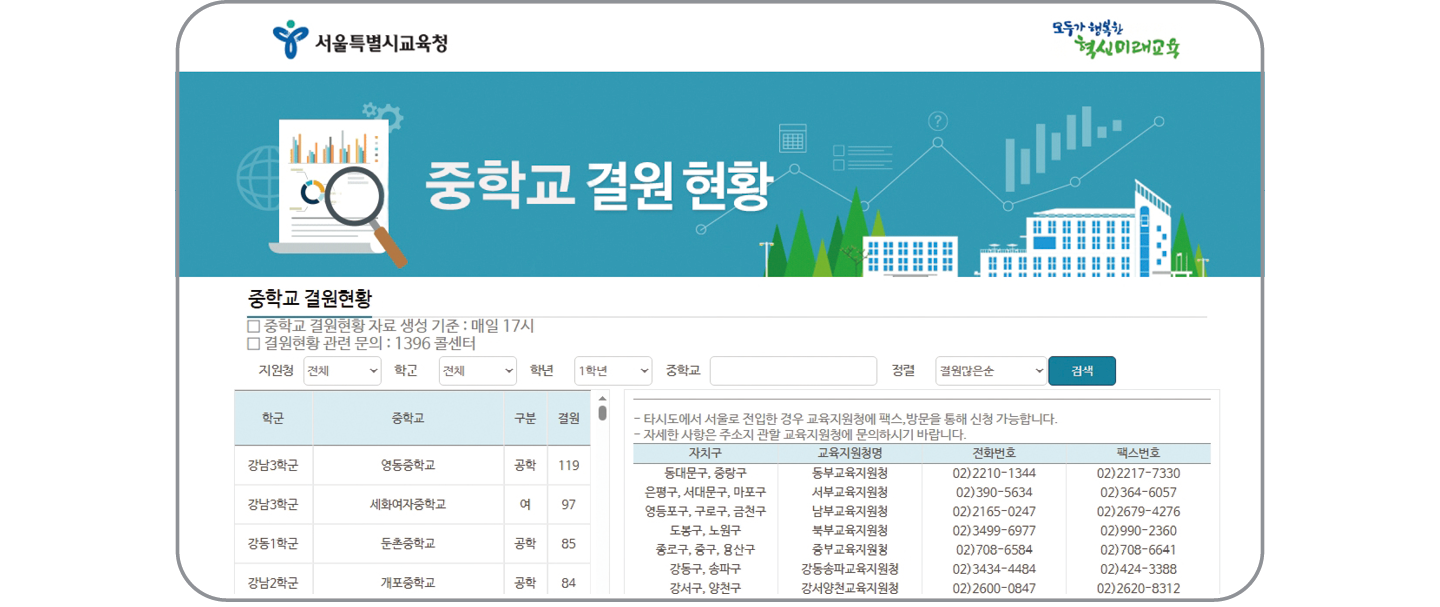This screenshot has width=1440, height=607.
Task: Select the 영동중학교 row
Action: (x=407, y=465)
